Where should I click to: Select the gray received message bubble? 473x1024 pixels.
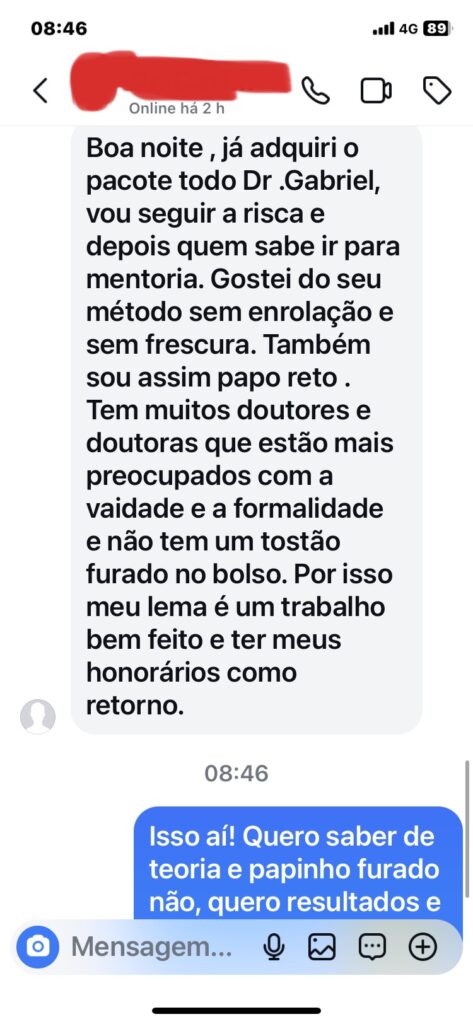(246, 429)
